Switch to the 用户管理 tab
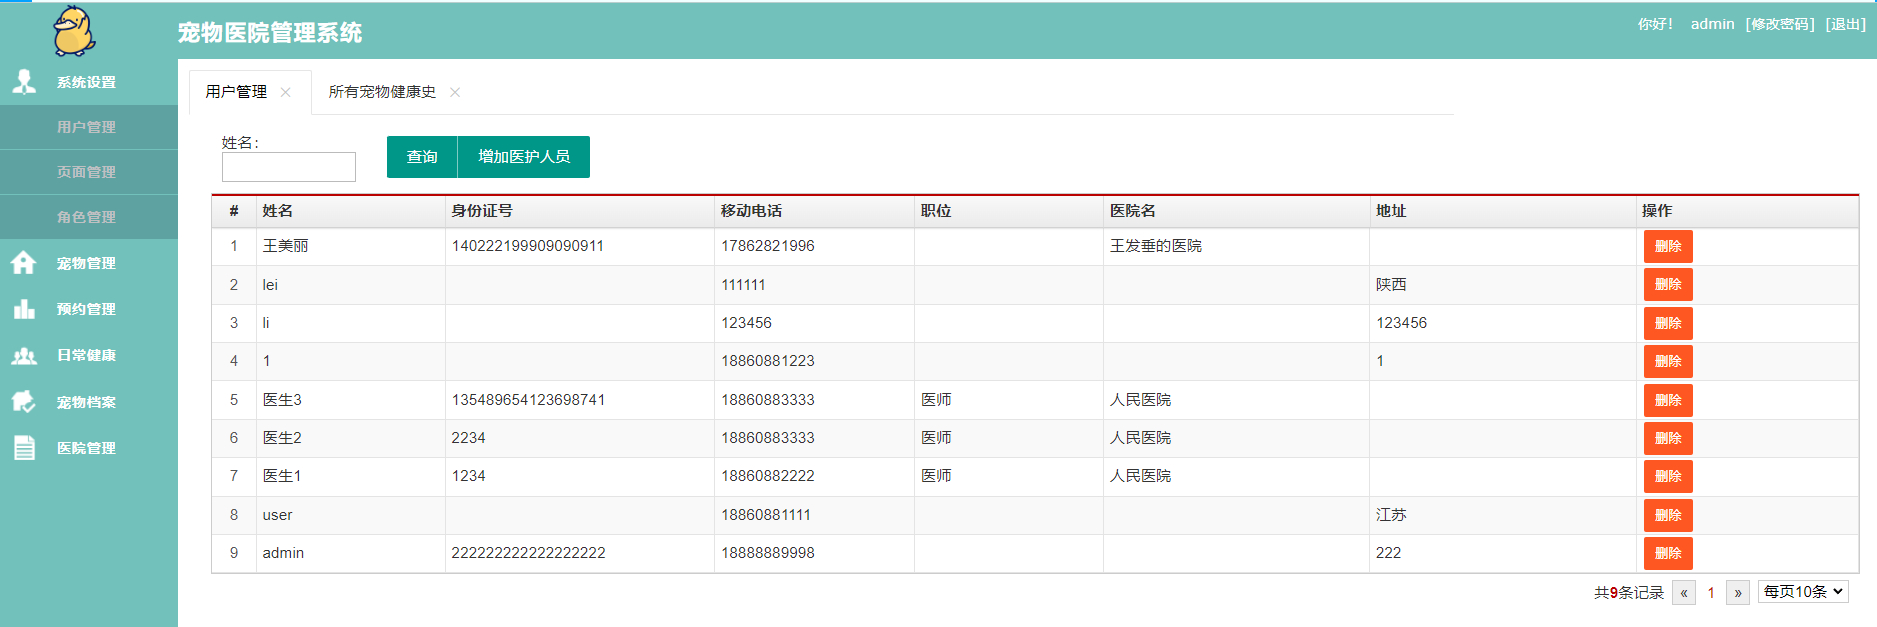 [236, 92]
